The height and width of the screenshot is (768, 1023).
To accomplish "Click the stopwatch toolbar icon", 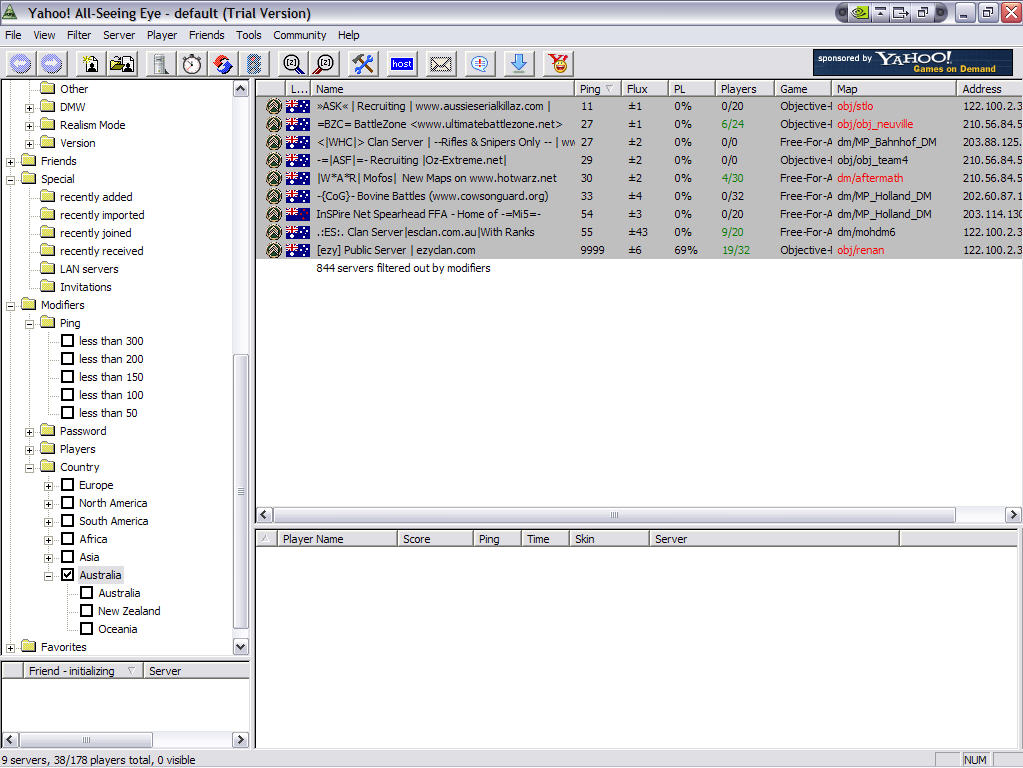I will 192,63.
